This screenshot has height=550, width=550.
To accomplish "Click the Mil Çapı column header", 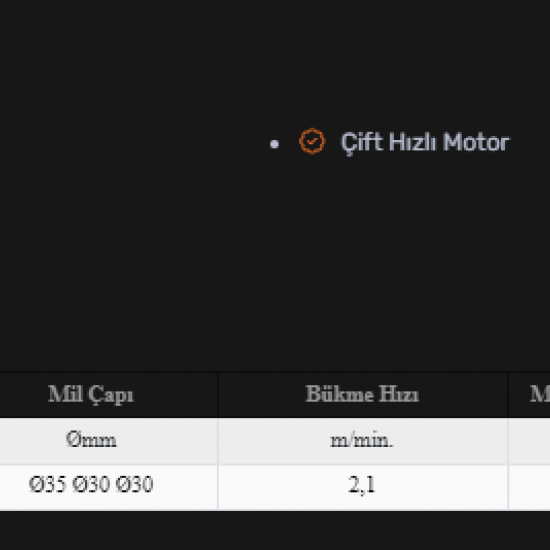I will point(91,394).
